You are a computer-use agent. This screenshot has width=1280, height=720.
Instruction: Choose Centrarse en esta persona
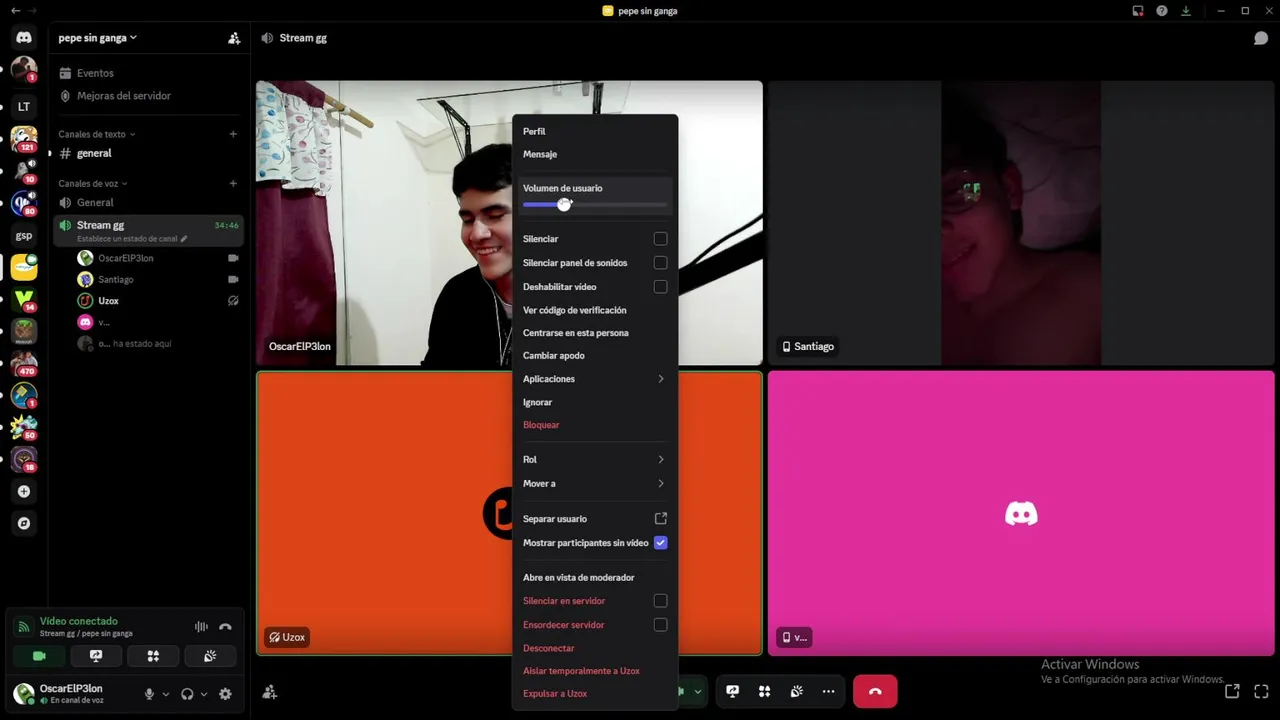click(594, 333)
